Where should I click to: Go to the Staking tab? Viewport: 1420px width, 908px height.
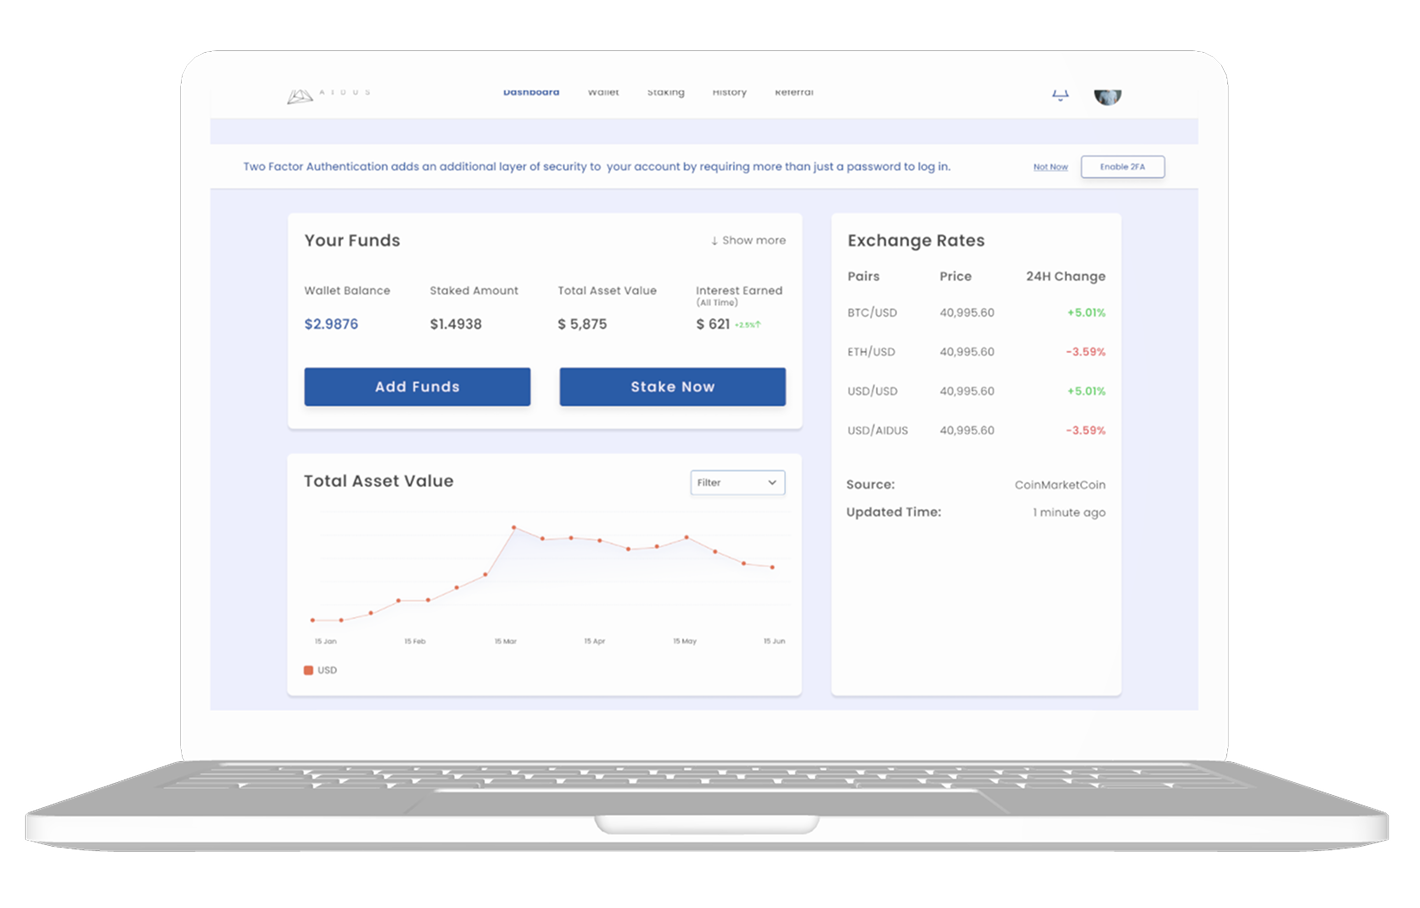[665, 93]
